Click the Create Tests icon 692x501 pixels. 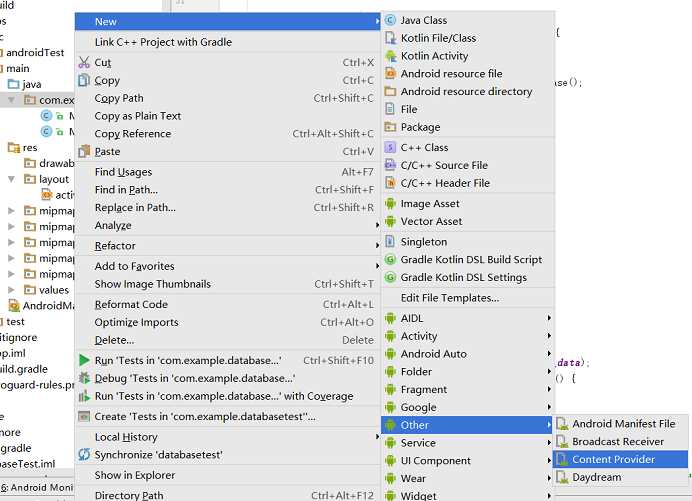pyautogui.click(x=84, y=417)
